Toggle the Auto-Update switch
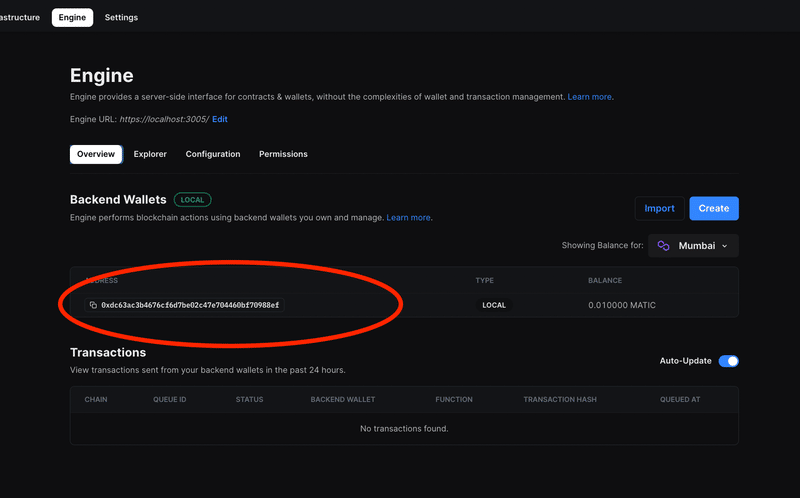Screen dimensions: 800x498 click(728, 361)
